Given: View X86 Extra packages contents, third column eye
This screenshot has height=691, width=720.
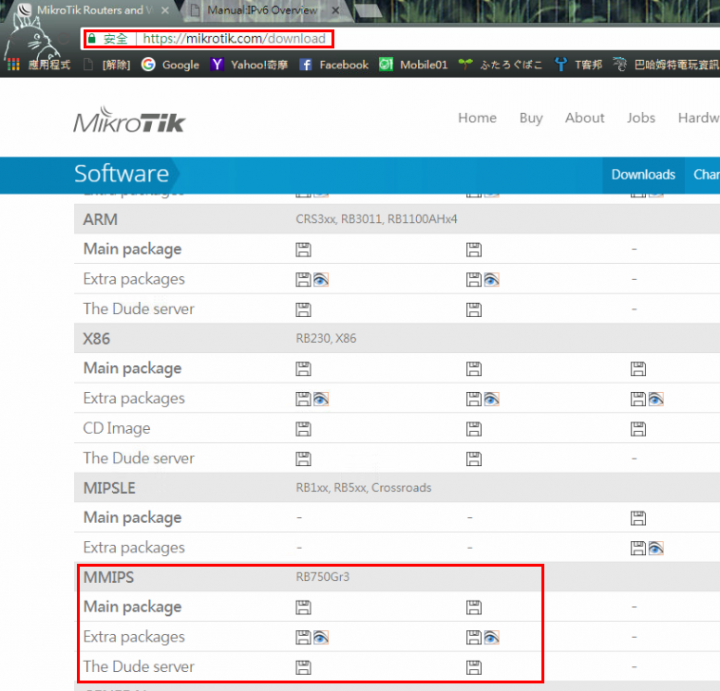Looking at the screenshot, I should [x=656, y=399].
